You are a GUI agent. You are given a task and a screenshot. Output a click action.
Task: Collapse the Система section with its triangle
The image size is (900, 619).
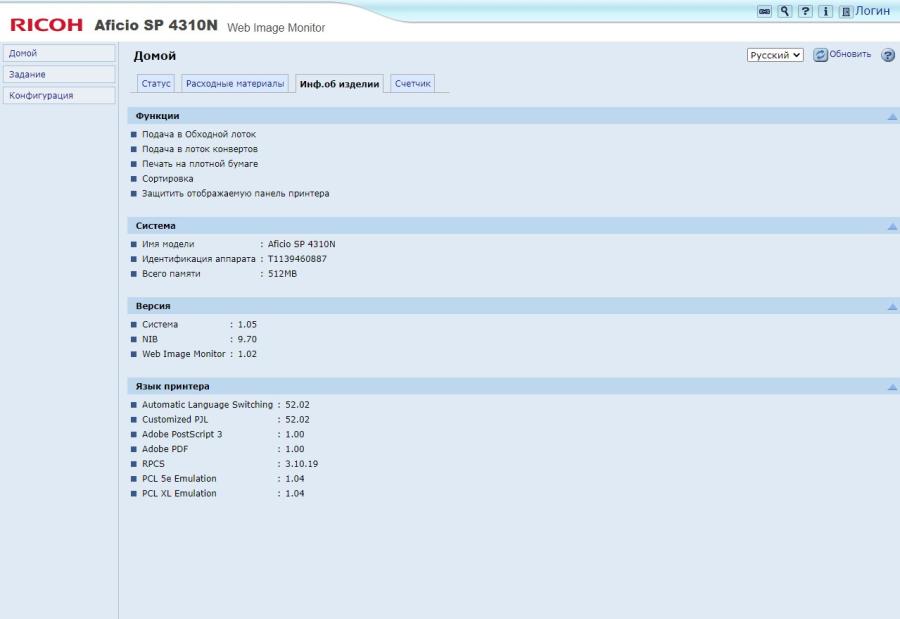892,226
